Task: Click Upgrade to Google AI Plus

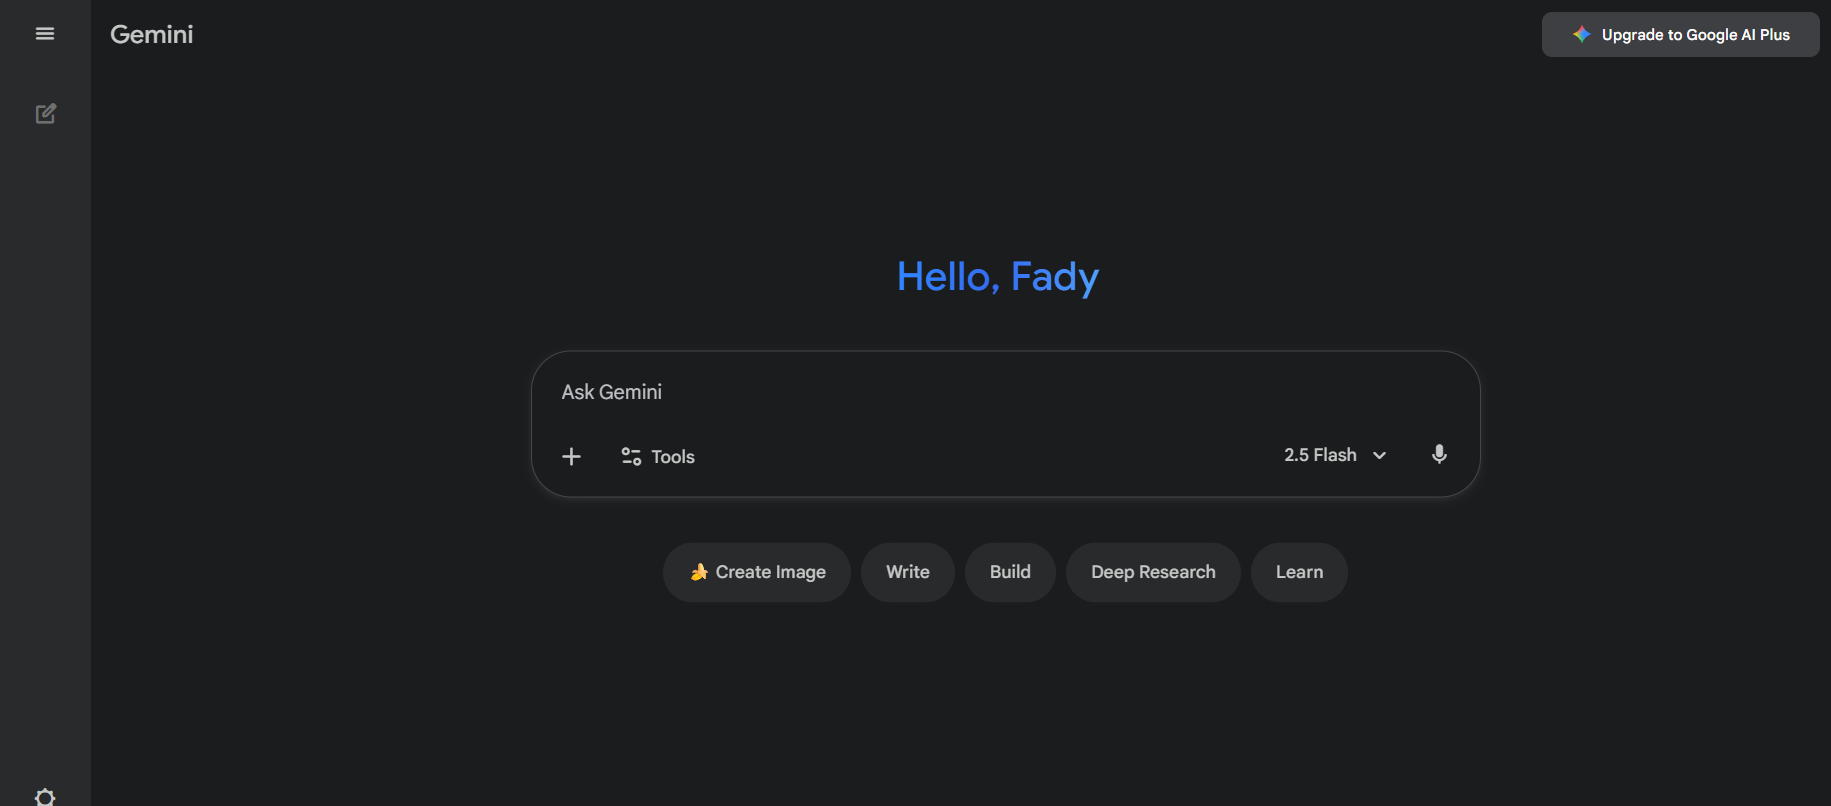Action: coord(1695,35)
